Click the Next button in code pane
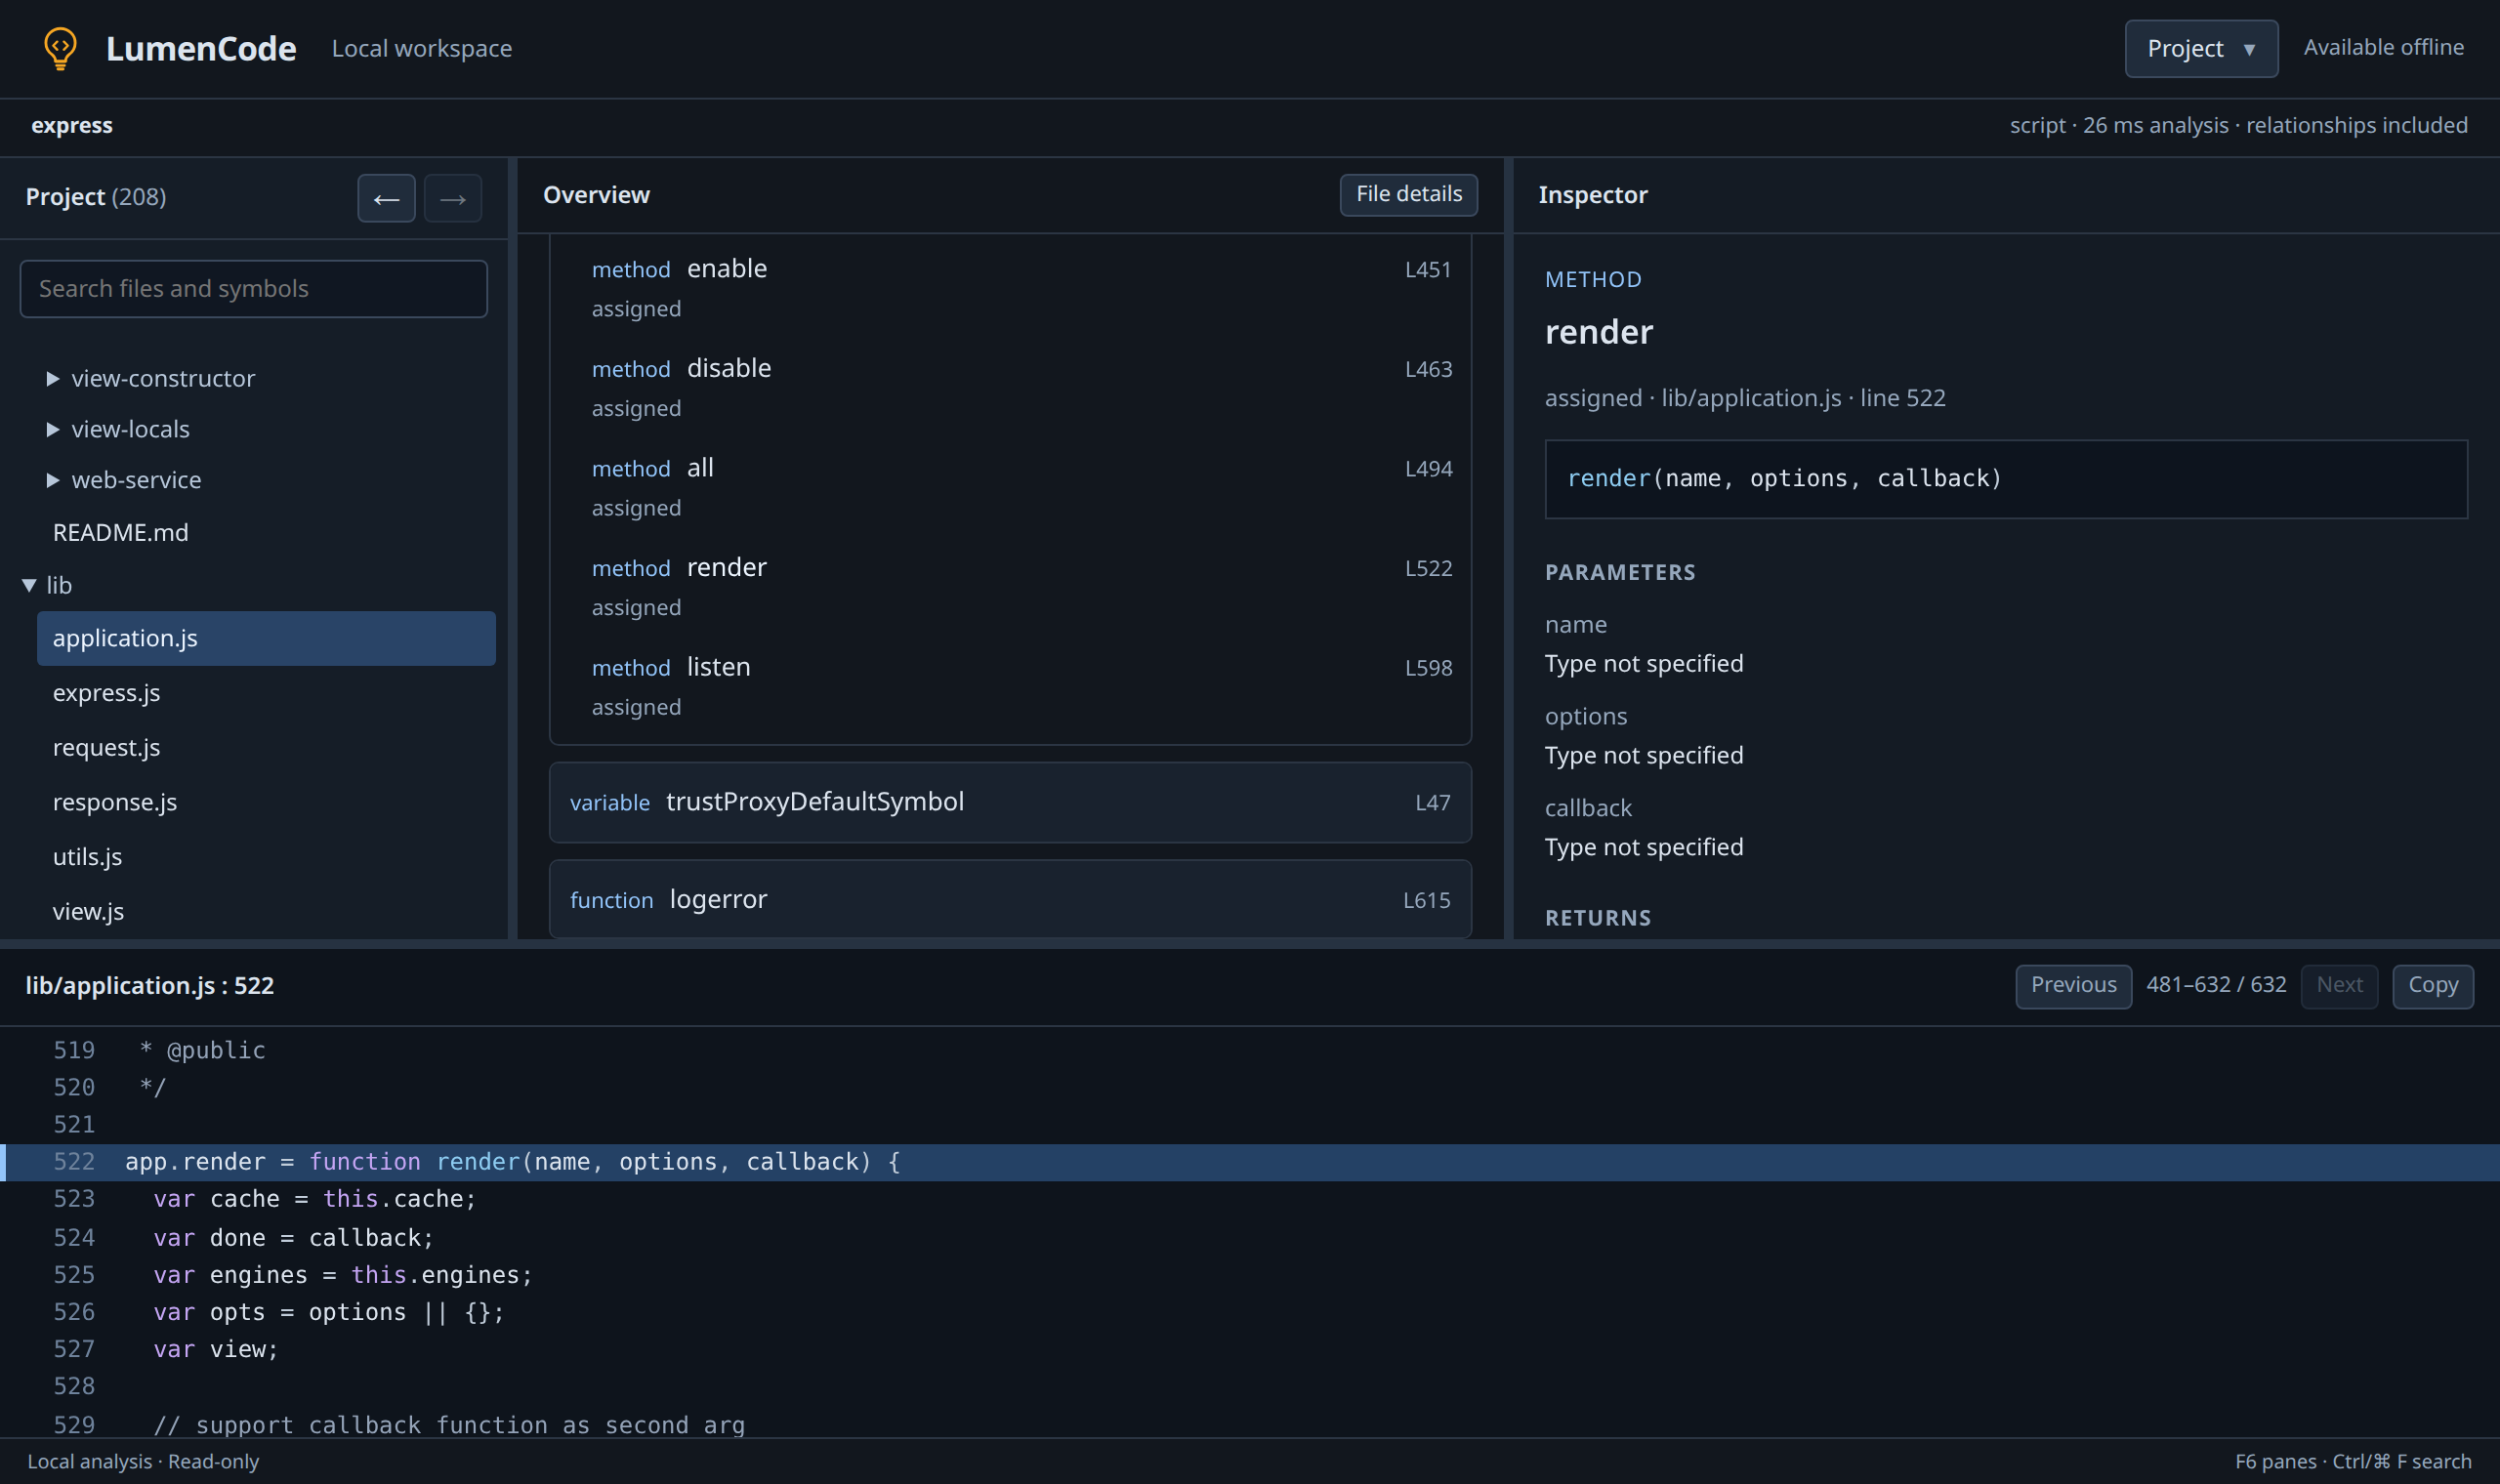This screenshot has width=2500, height=1484. coord(2339,986)
